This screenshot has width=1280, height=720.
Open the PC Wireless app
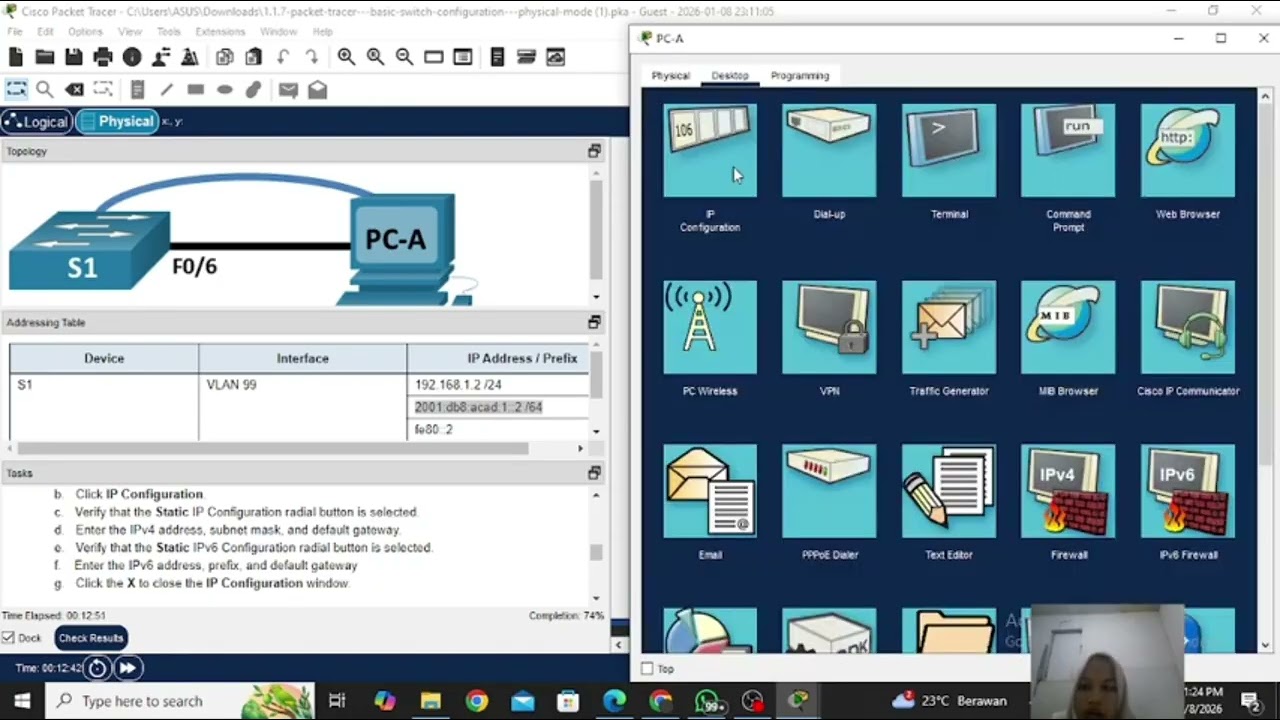tap(710, 327)
